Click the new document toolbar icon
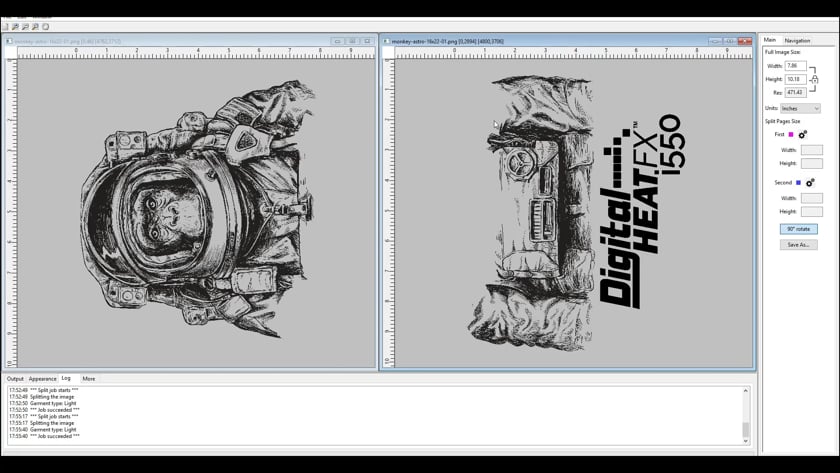 pyautogui.click(x=6, y=26)
